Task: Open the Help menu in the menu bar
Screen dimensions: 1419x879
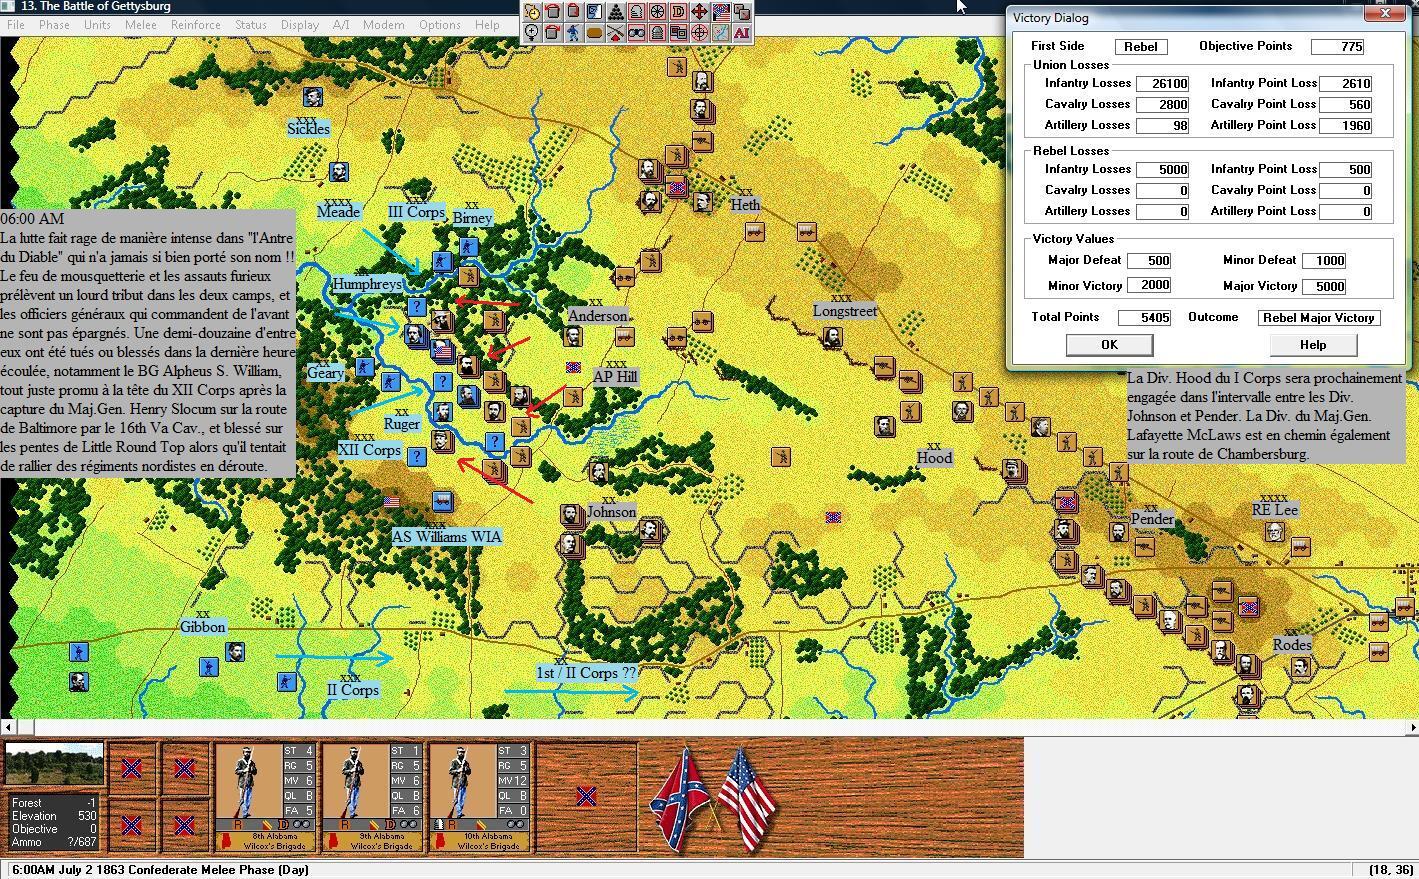Action: pos(487,24)
